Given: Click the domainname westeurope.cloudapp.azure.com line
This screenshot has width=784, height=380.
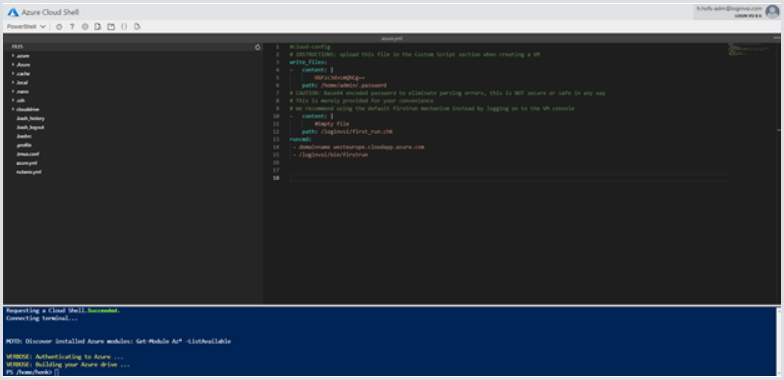Looking at the screenshot, I should [358, 147].
